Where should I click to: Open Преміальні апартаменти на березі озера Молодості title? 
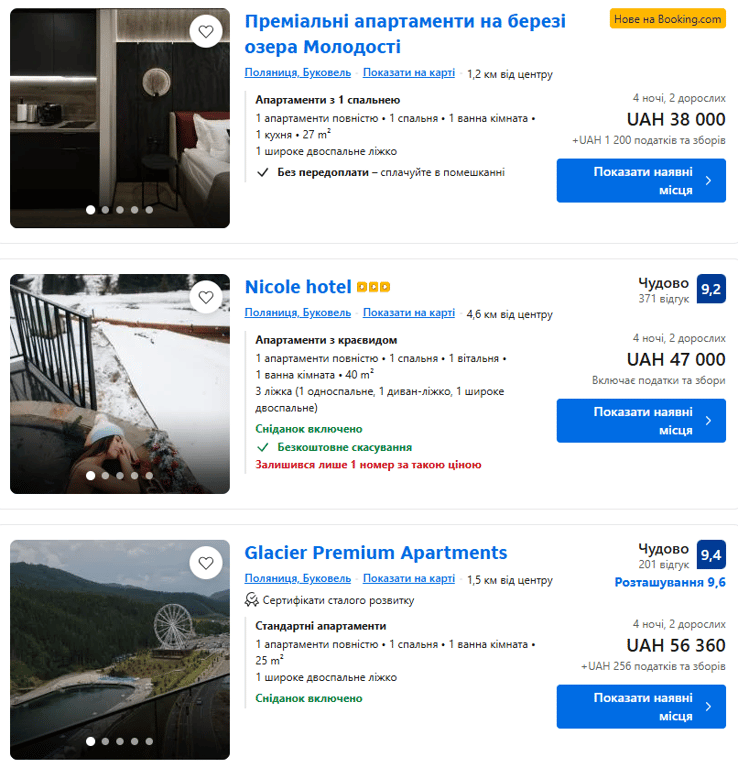pyautogui.click(x=405, y=34)
